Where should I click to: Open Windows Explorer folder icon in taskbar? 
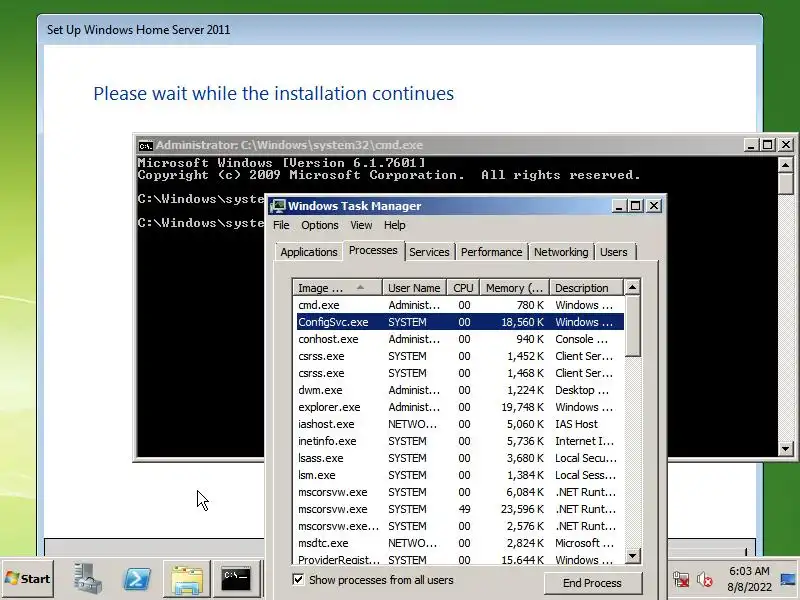pyautogui.click(x=187, y=579)
